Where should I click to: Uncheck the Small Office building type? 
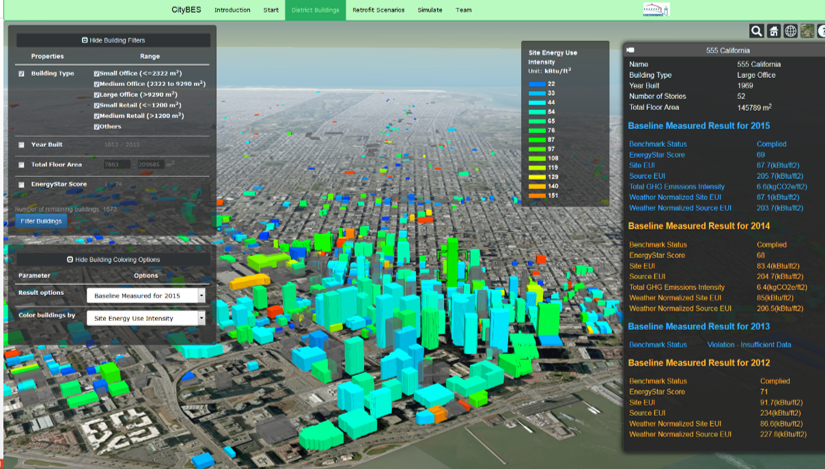point(97,74)
